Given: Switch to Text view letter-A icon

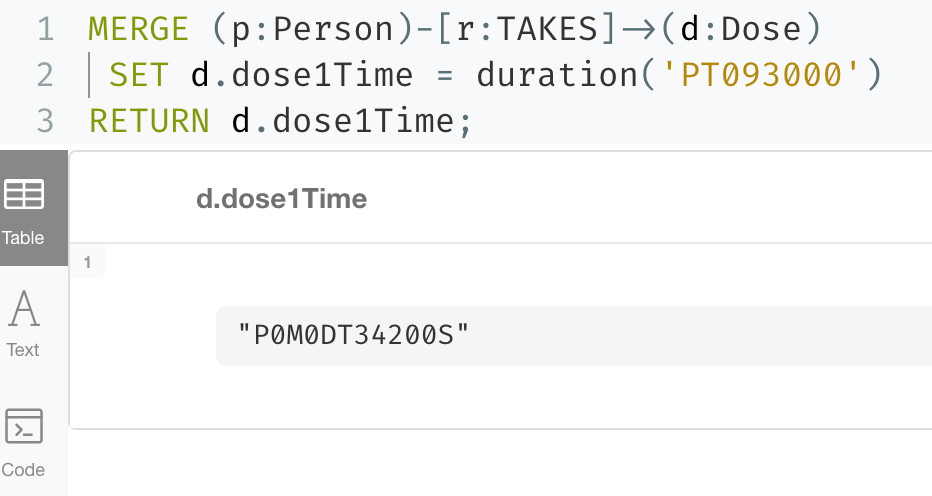Looking at the screenshot, I should click(x=24, y=309).
